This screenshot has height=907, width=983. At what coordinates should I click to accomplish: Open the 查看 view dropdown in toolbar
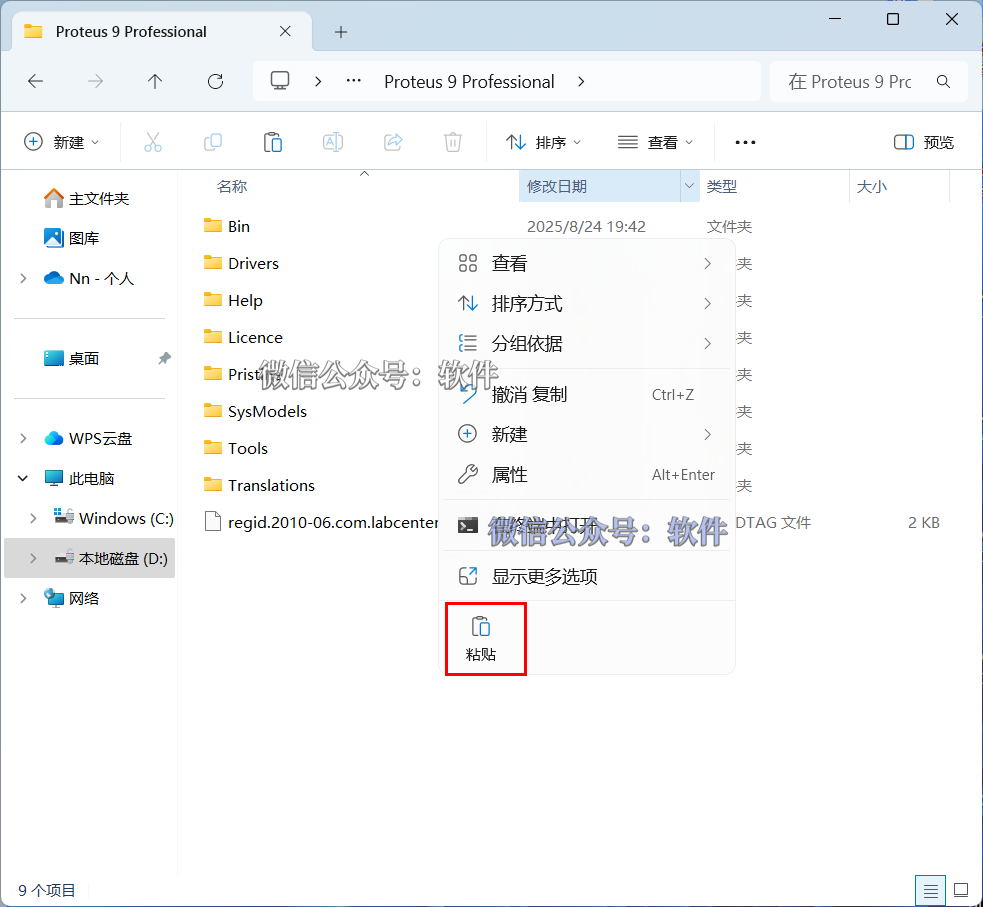[x=655, y=142]
